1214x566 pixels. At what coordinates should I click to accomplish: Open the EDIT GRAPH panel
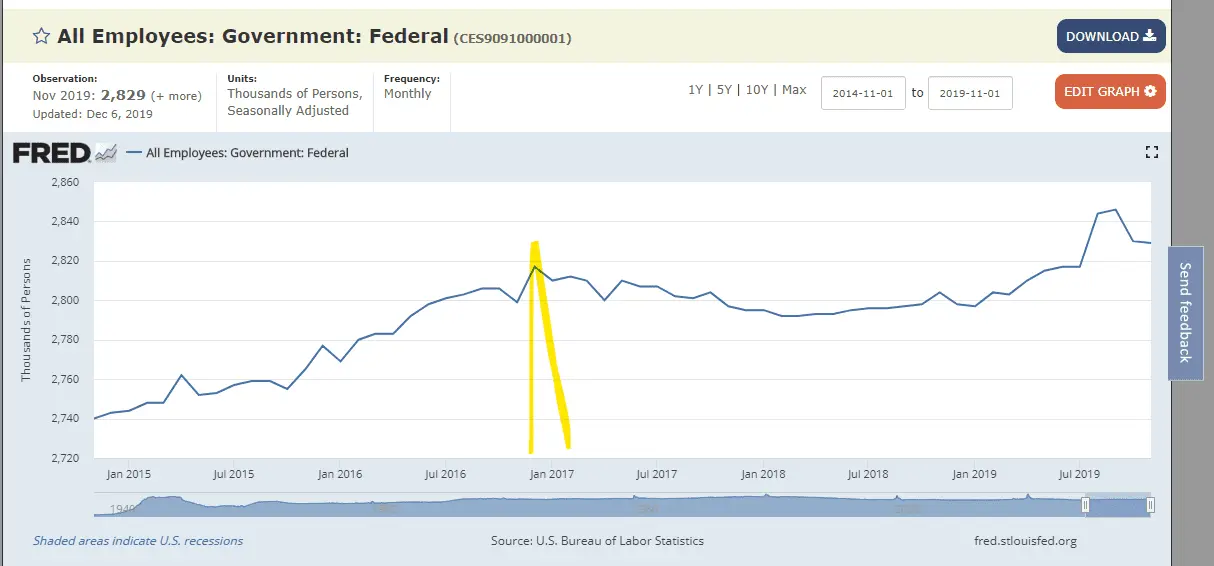(1109, 92)
